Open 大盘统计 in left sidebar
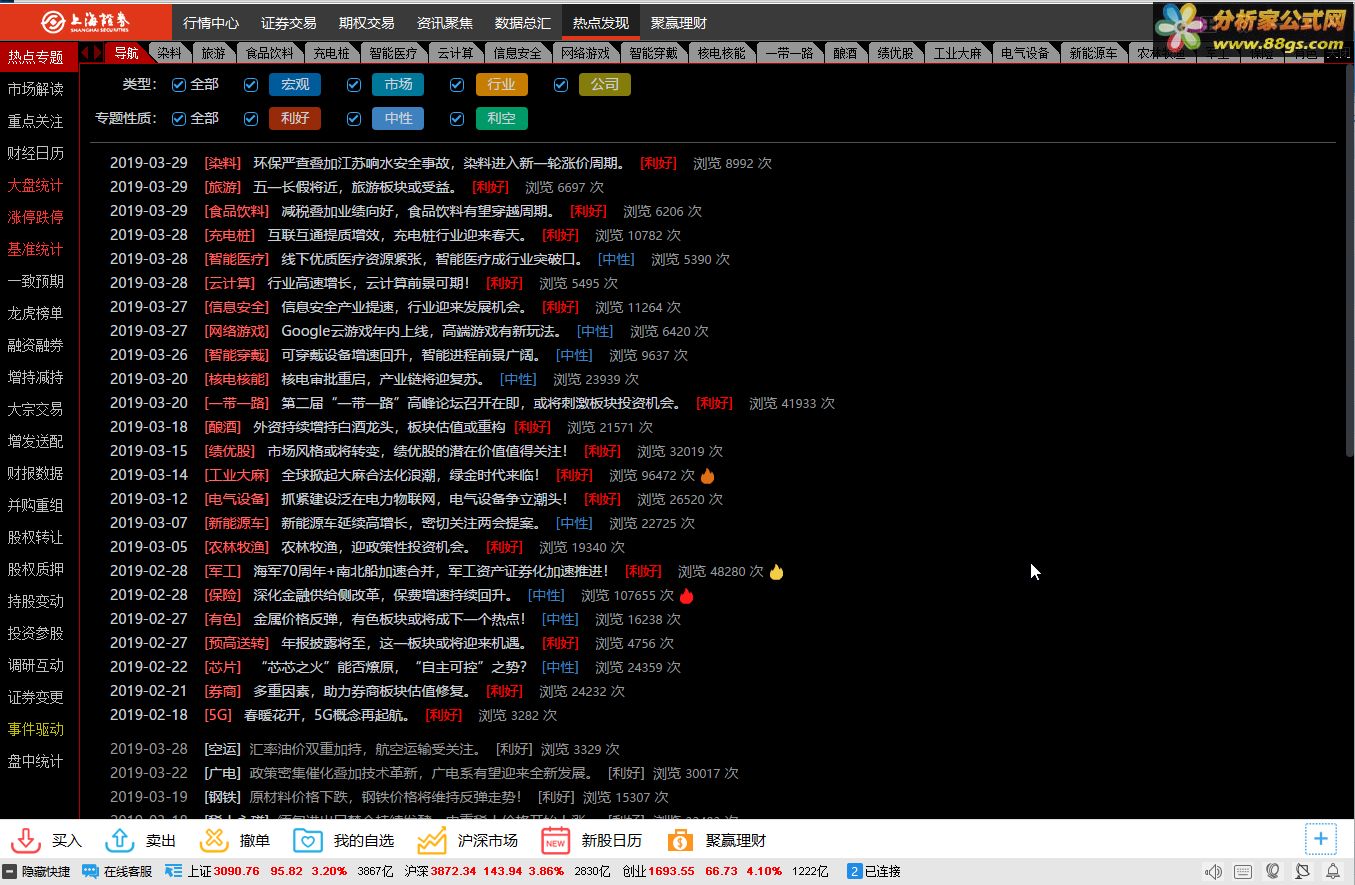This screenshot has height=885, width=1355. [36, 186]
